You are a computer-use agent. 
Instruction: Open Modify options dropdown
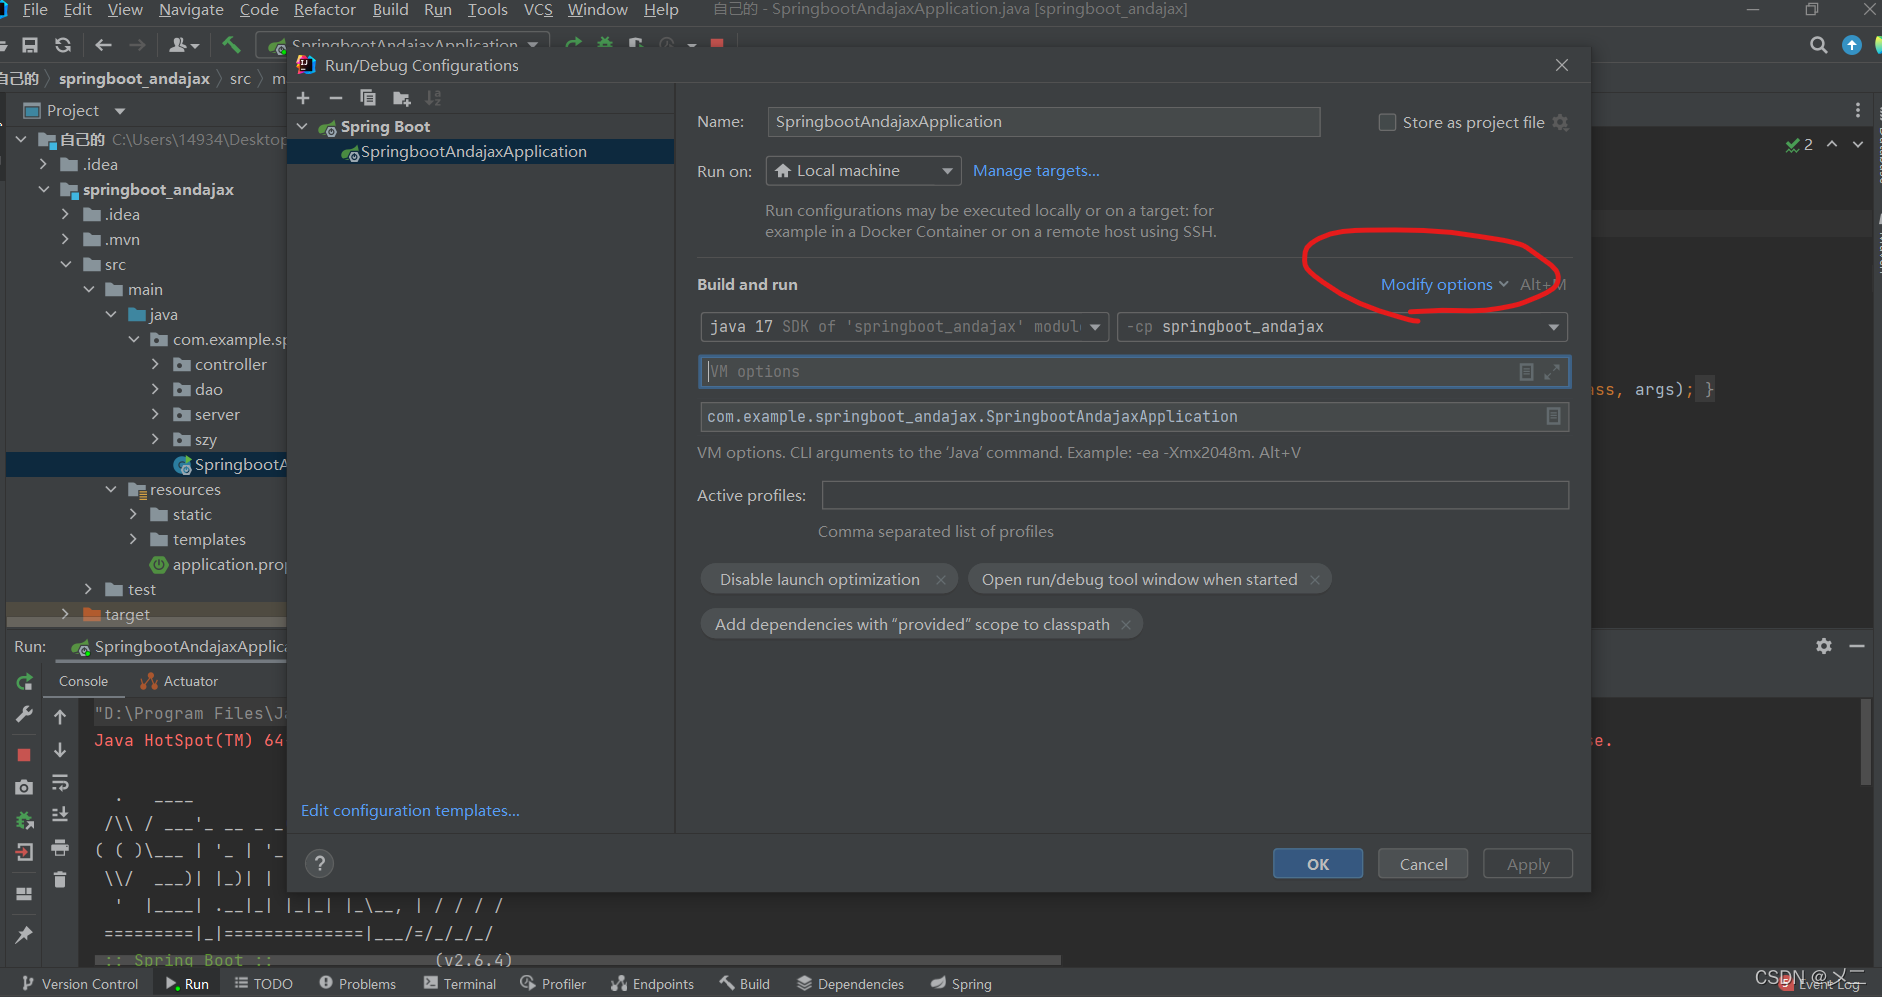(x=1444, y=285)
